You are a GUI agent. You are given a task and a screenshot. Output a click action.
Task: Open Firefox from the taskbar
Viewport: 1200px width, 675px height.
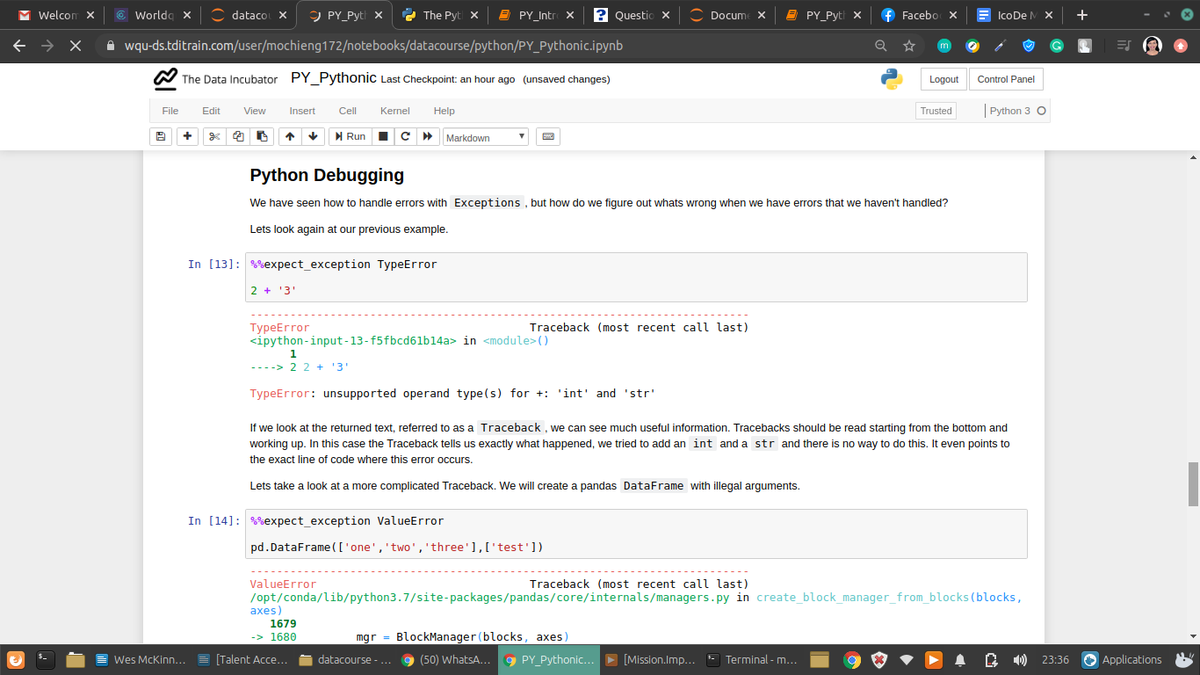coord(15,660)
